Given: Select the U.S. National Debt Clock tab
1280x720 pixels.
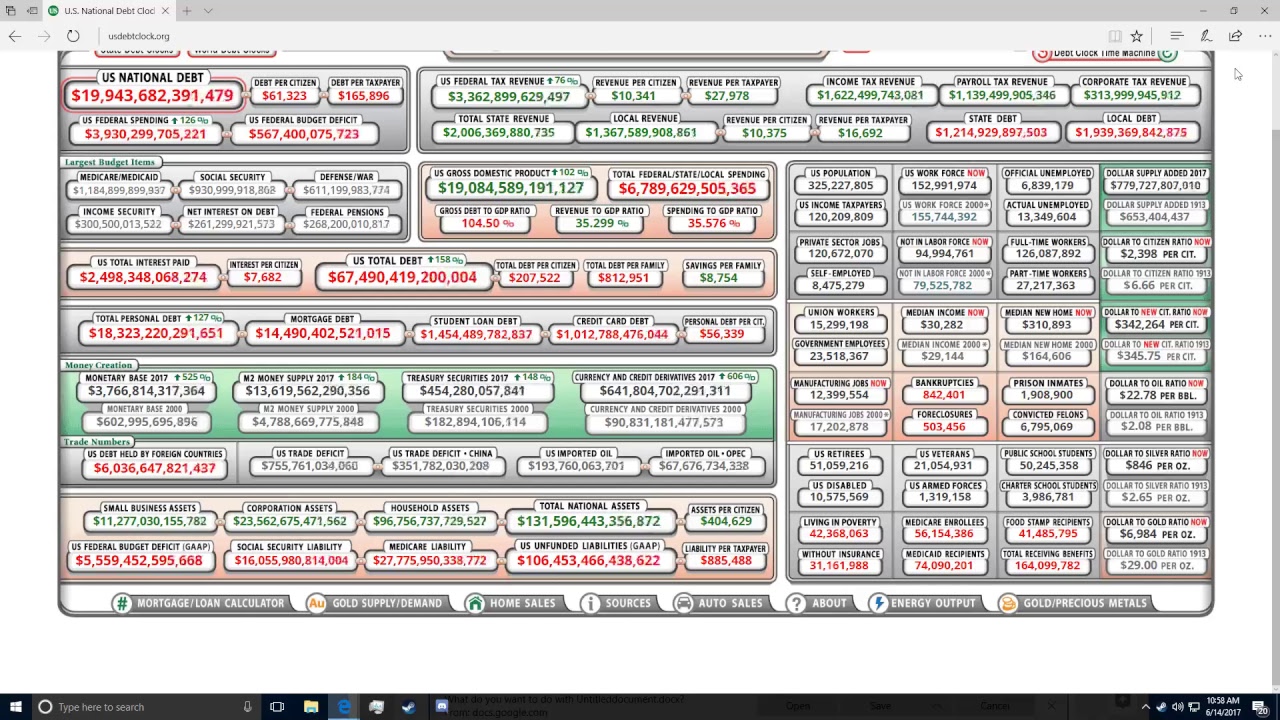Looking at the screenshot, I should pyautogui.click(x=109, y=11).
